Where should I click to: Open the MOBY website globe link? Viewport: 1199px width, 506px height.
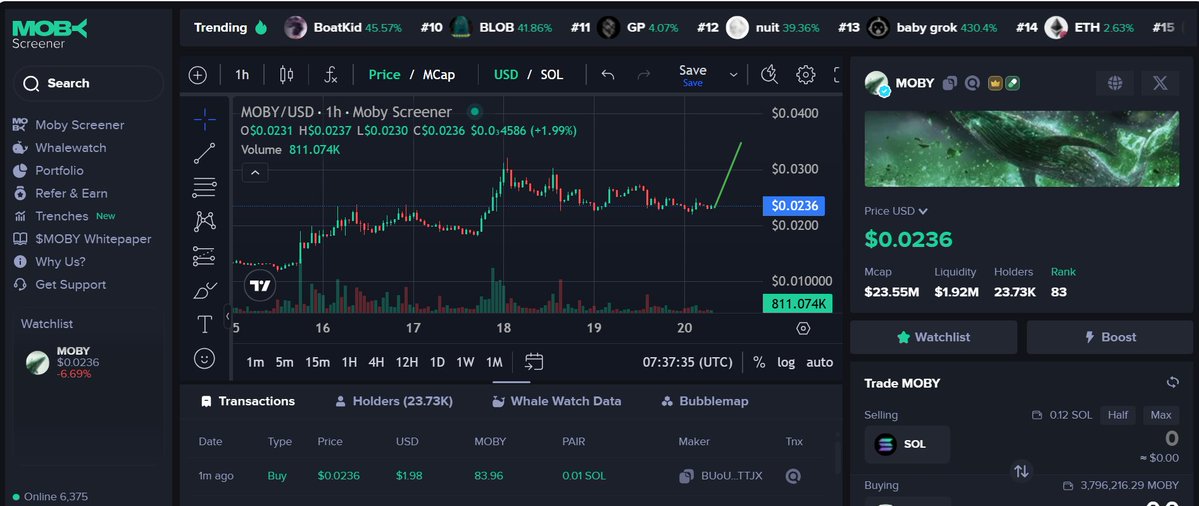1114,83
